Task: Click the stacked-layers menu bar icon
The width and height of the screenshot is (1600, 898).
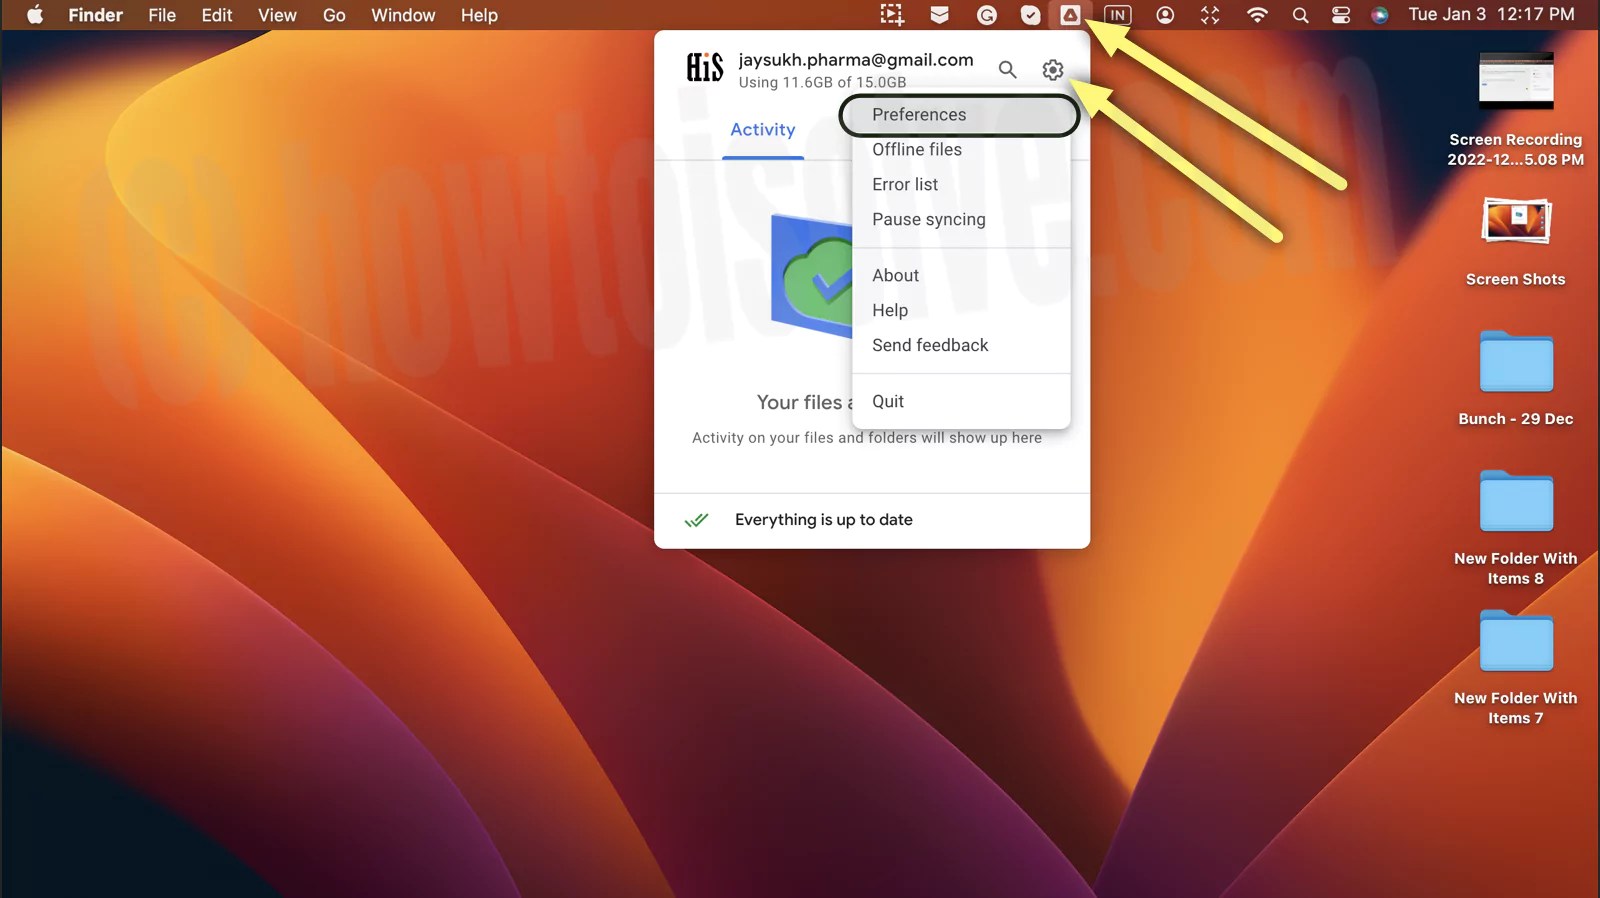Action: (x=939, y=15)
